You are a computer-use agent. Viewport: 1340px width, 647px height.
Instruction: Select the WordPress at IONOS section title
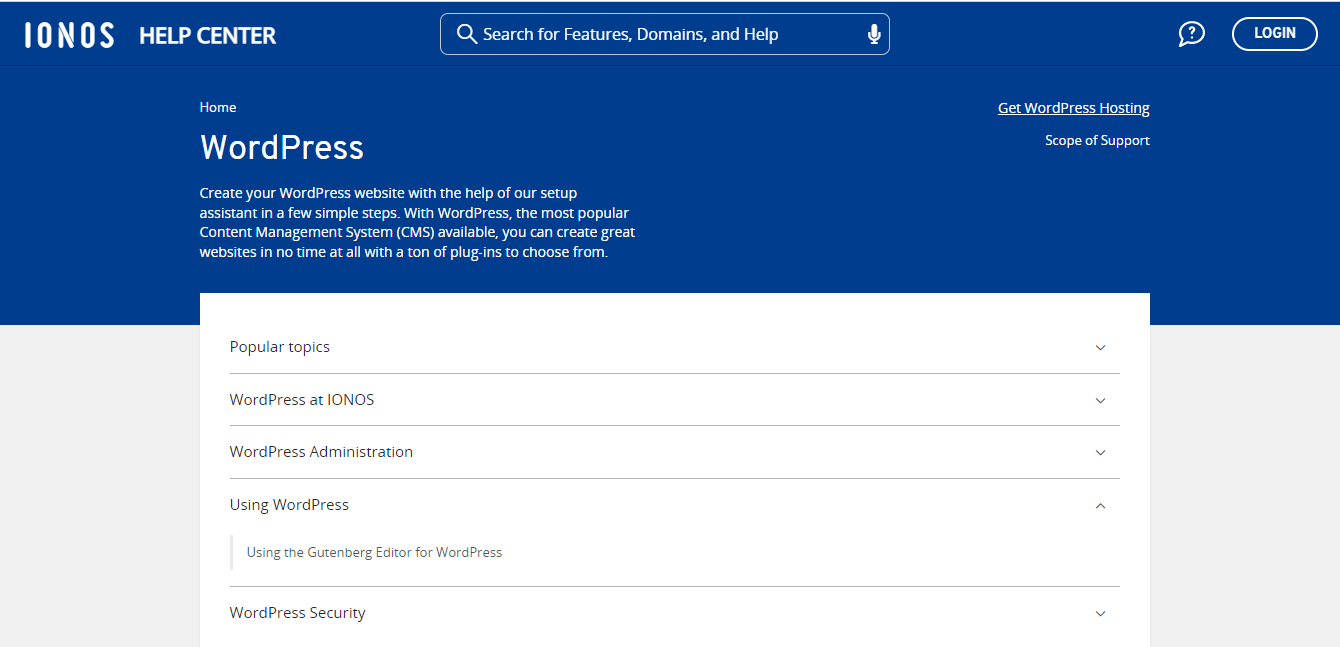[x=302, y=399]
